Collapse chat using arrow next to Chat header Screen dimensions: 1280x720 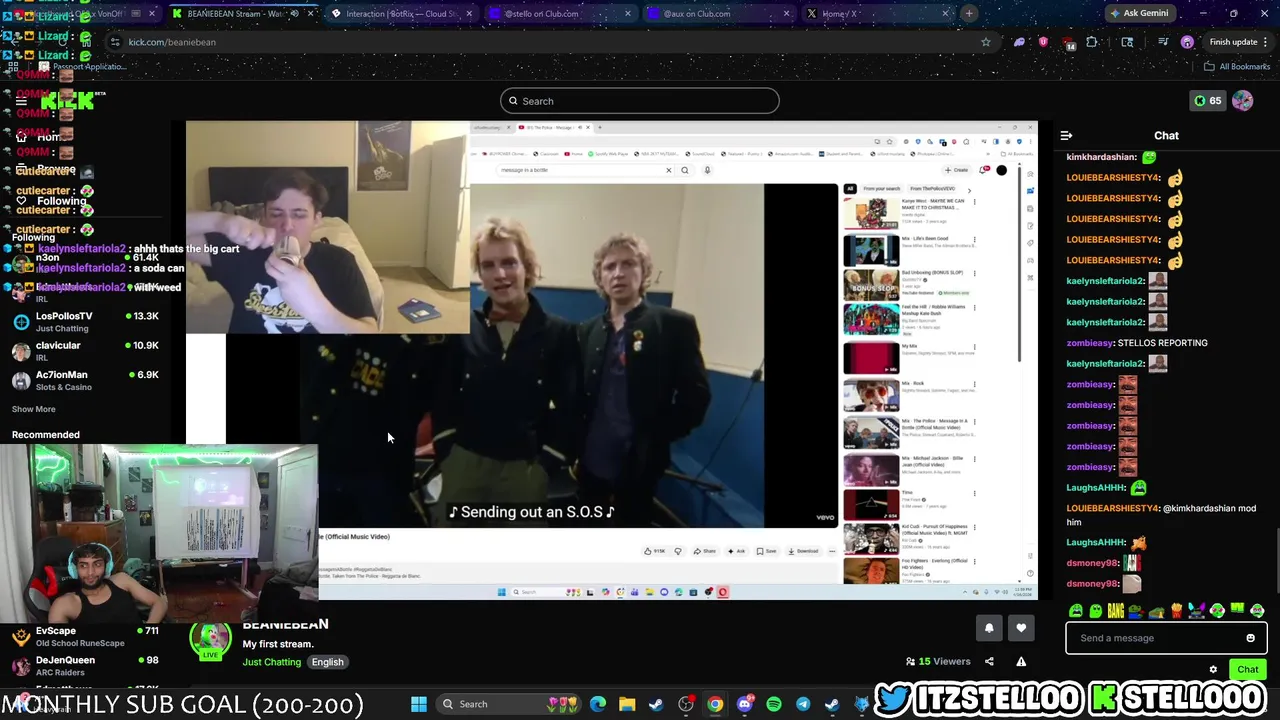point(1066,135)
